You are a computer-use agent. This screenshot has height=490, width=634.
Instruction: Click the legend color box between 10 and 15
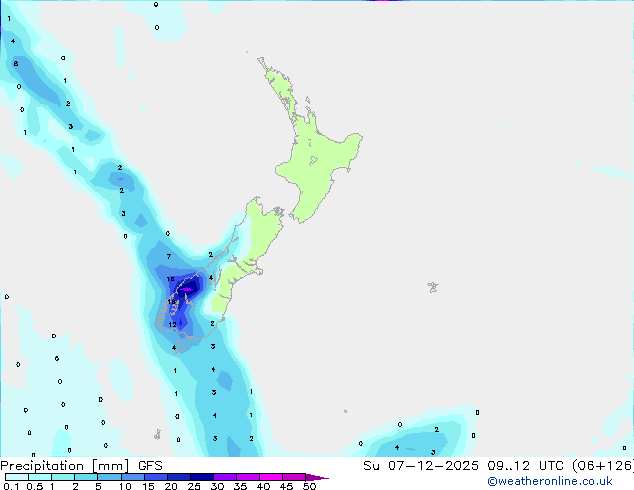point(132,477)
